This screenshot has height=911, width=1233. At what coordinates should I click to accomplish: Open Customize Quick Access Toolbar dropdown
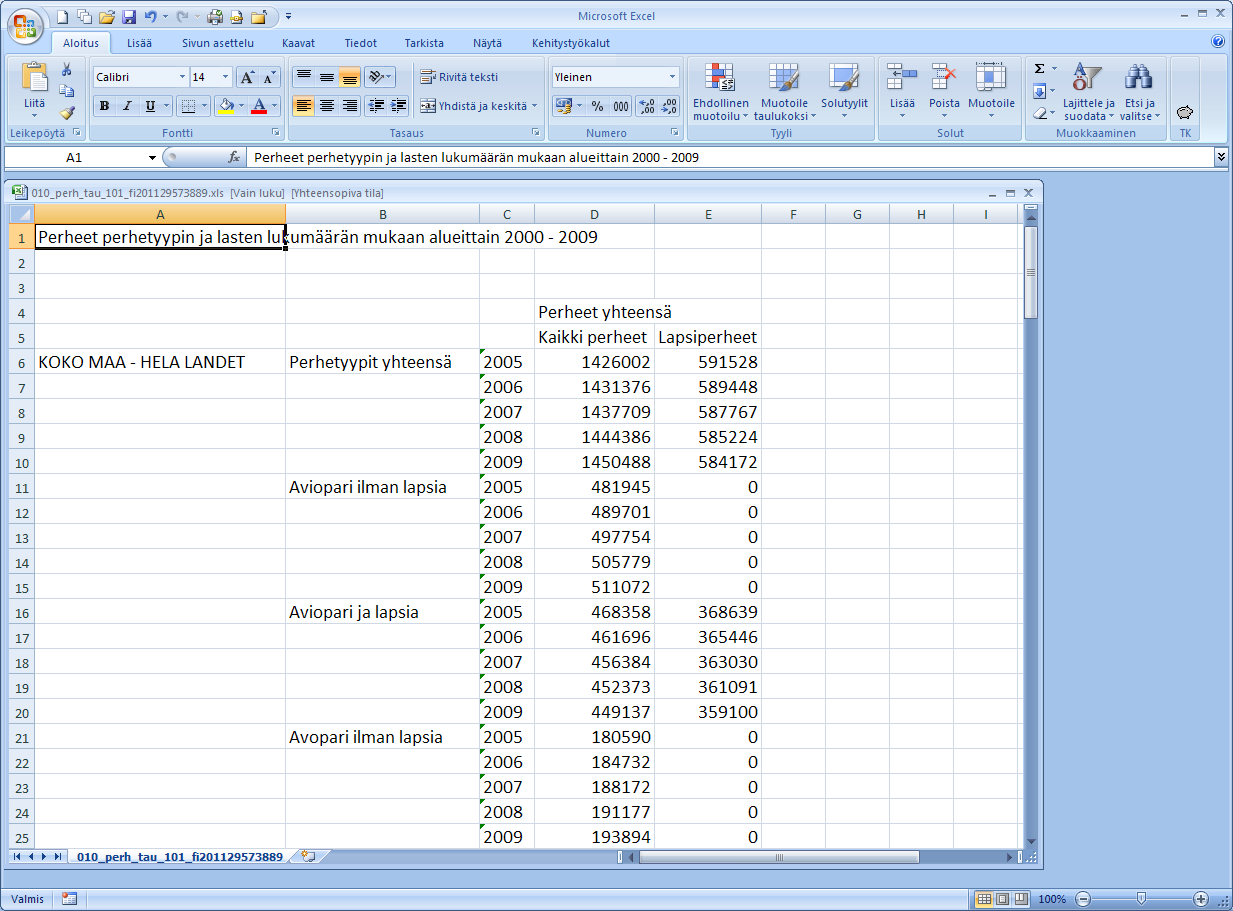click(x=289, y=17)
